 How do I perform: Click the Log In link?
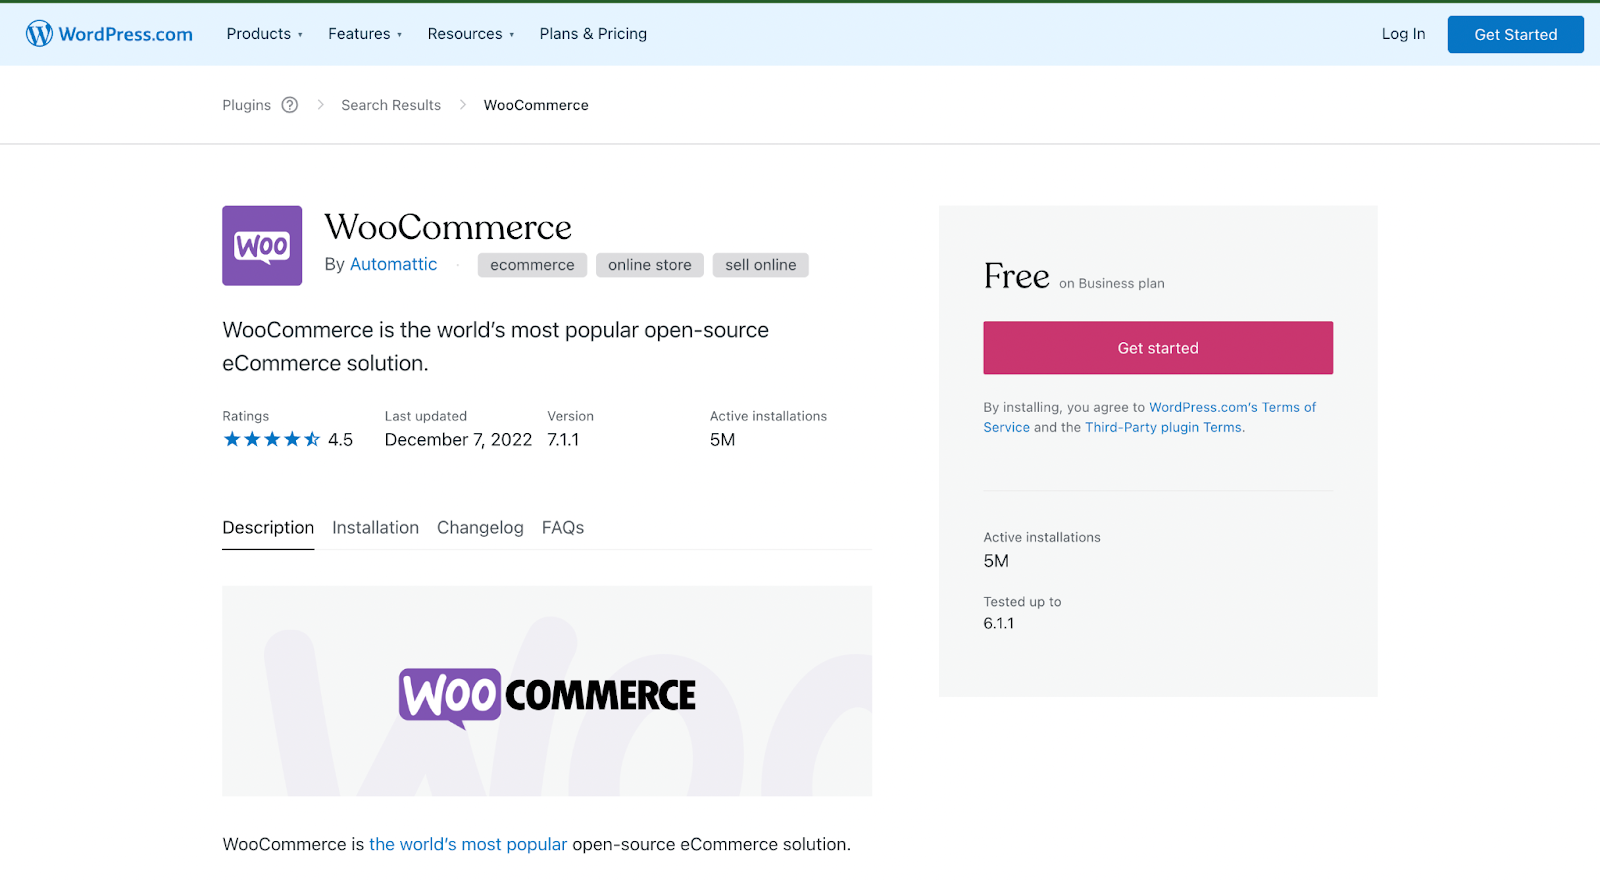(1403, 34)
